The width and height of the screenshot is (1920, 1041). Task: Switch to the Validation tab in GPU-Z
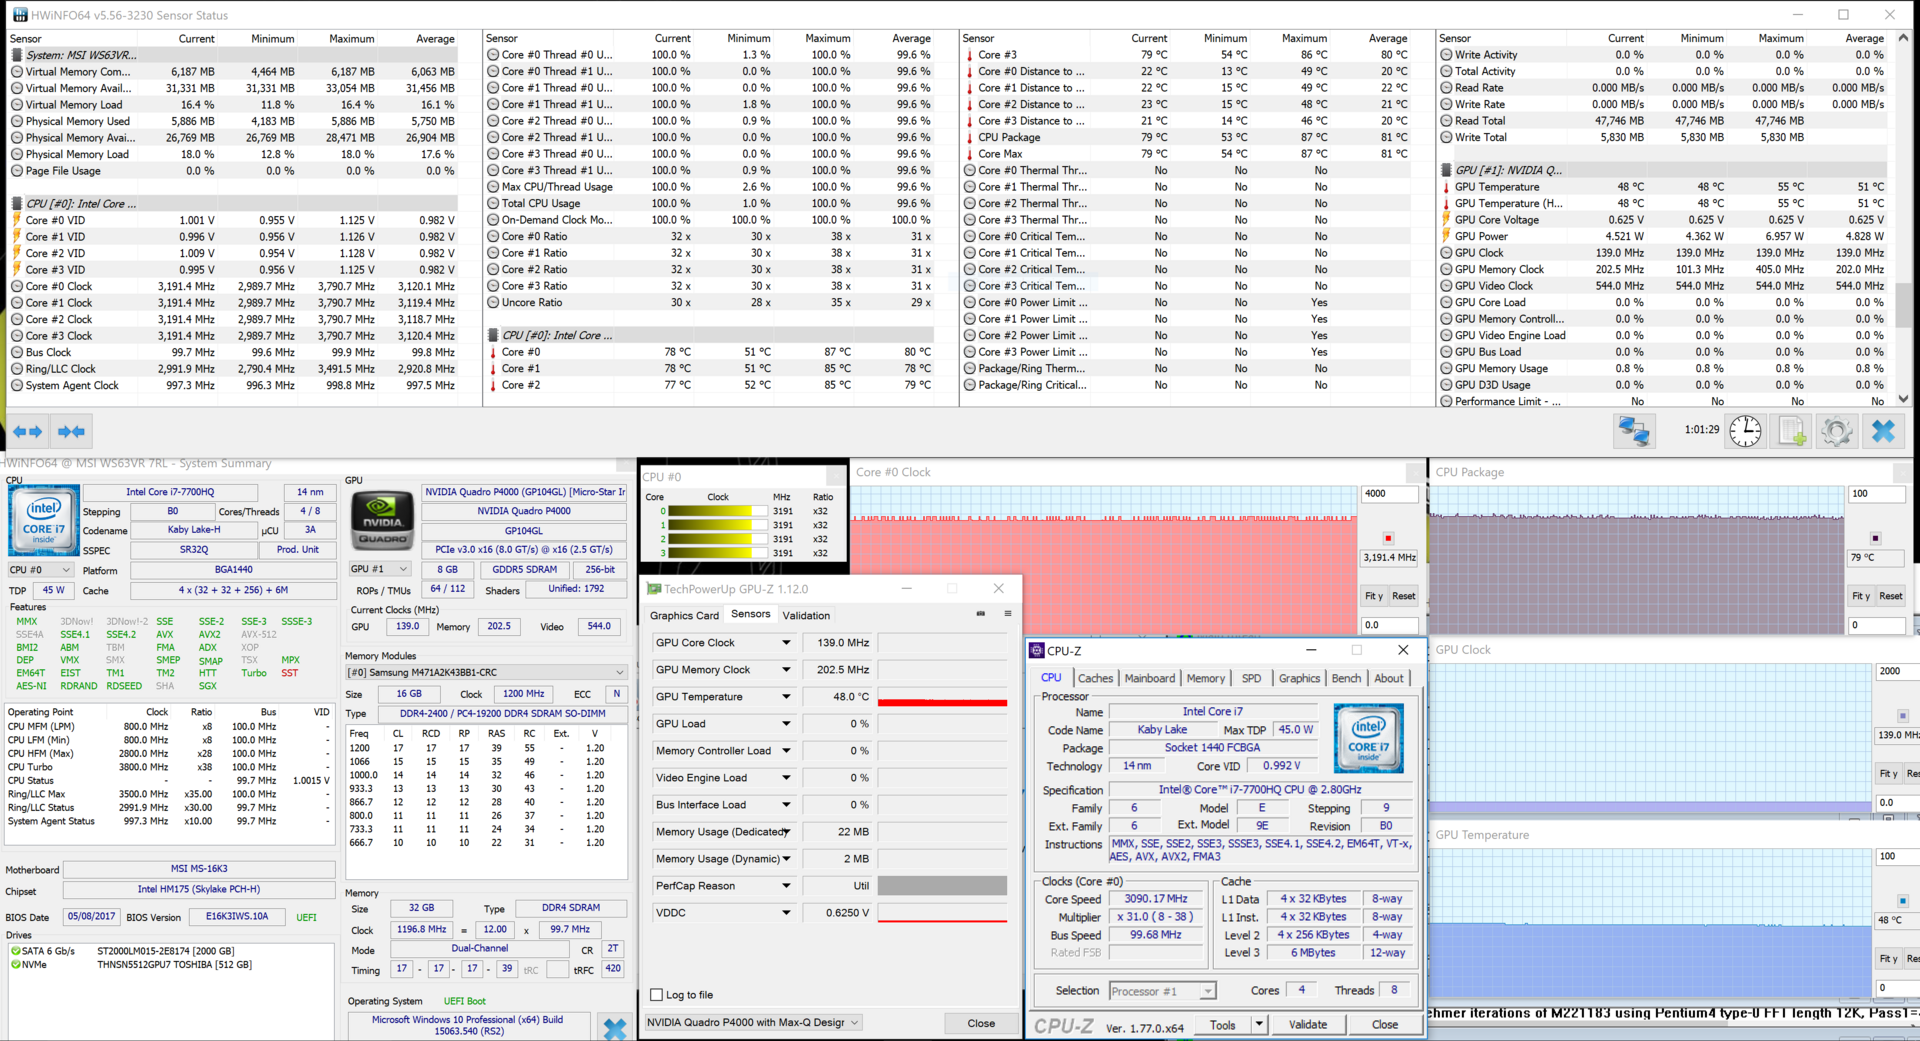(x=806, y=616)
